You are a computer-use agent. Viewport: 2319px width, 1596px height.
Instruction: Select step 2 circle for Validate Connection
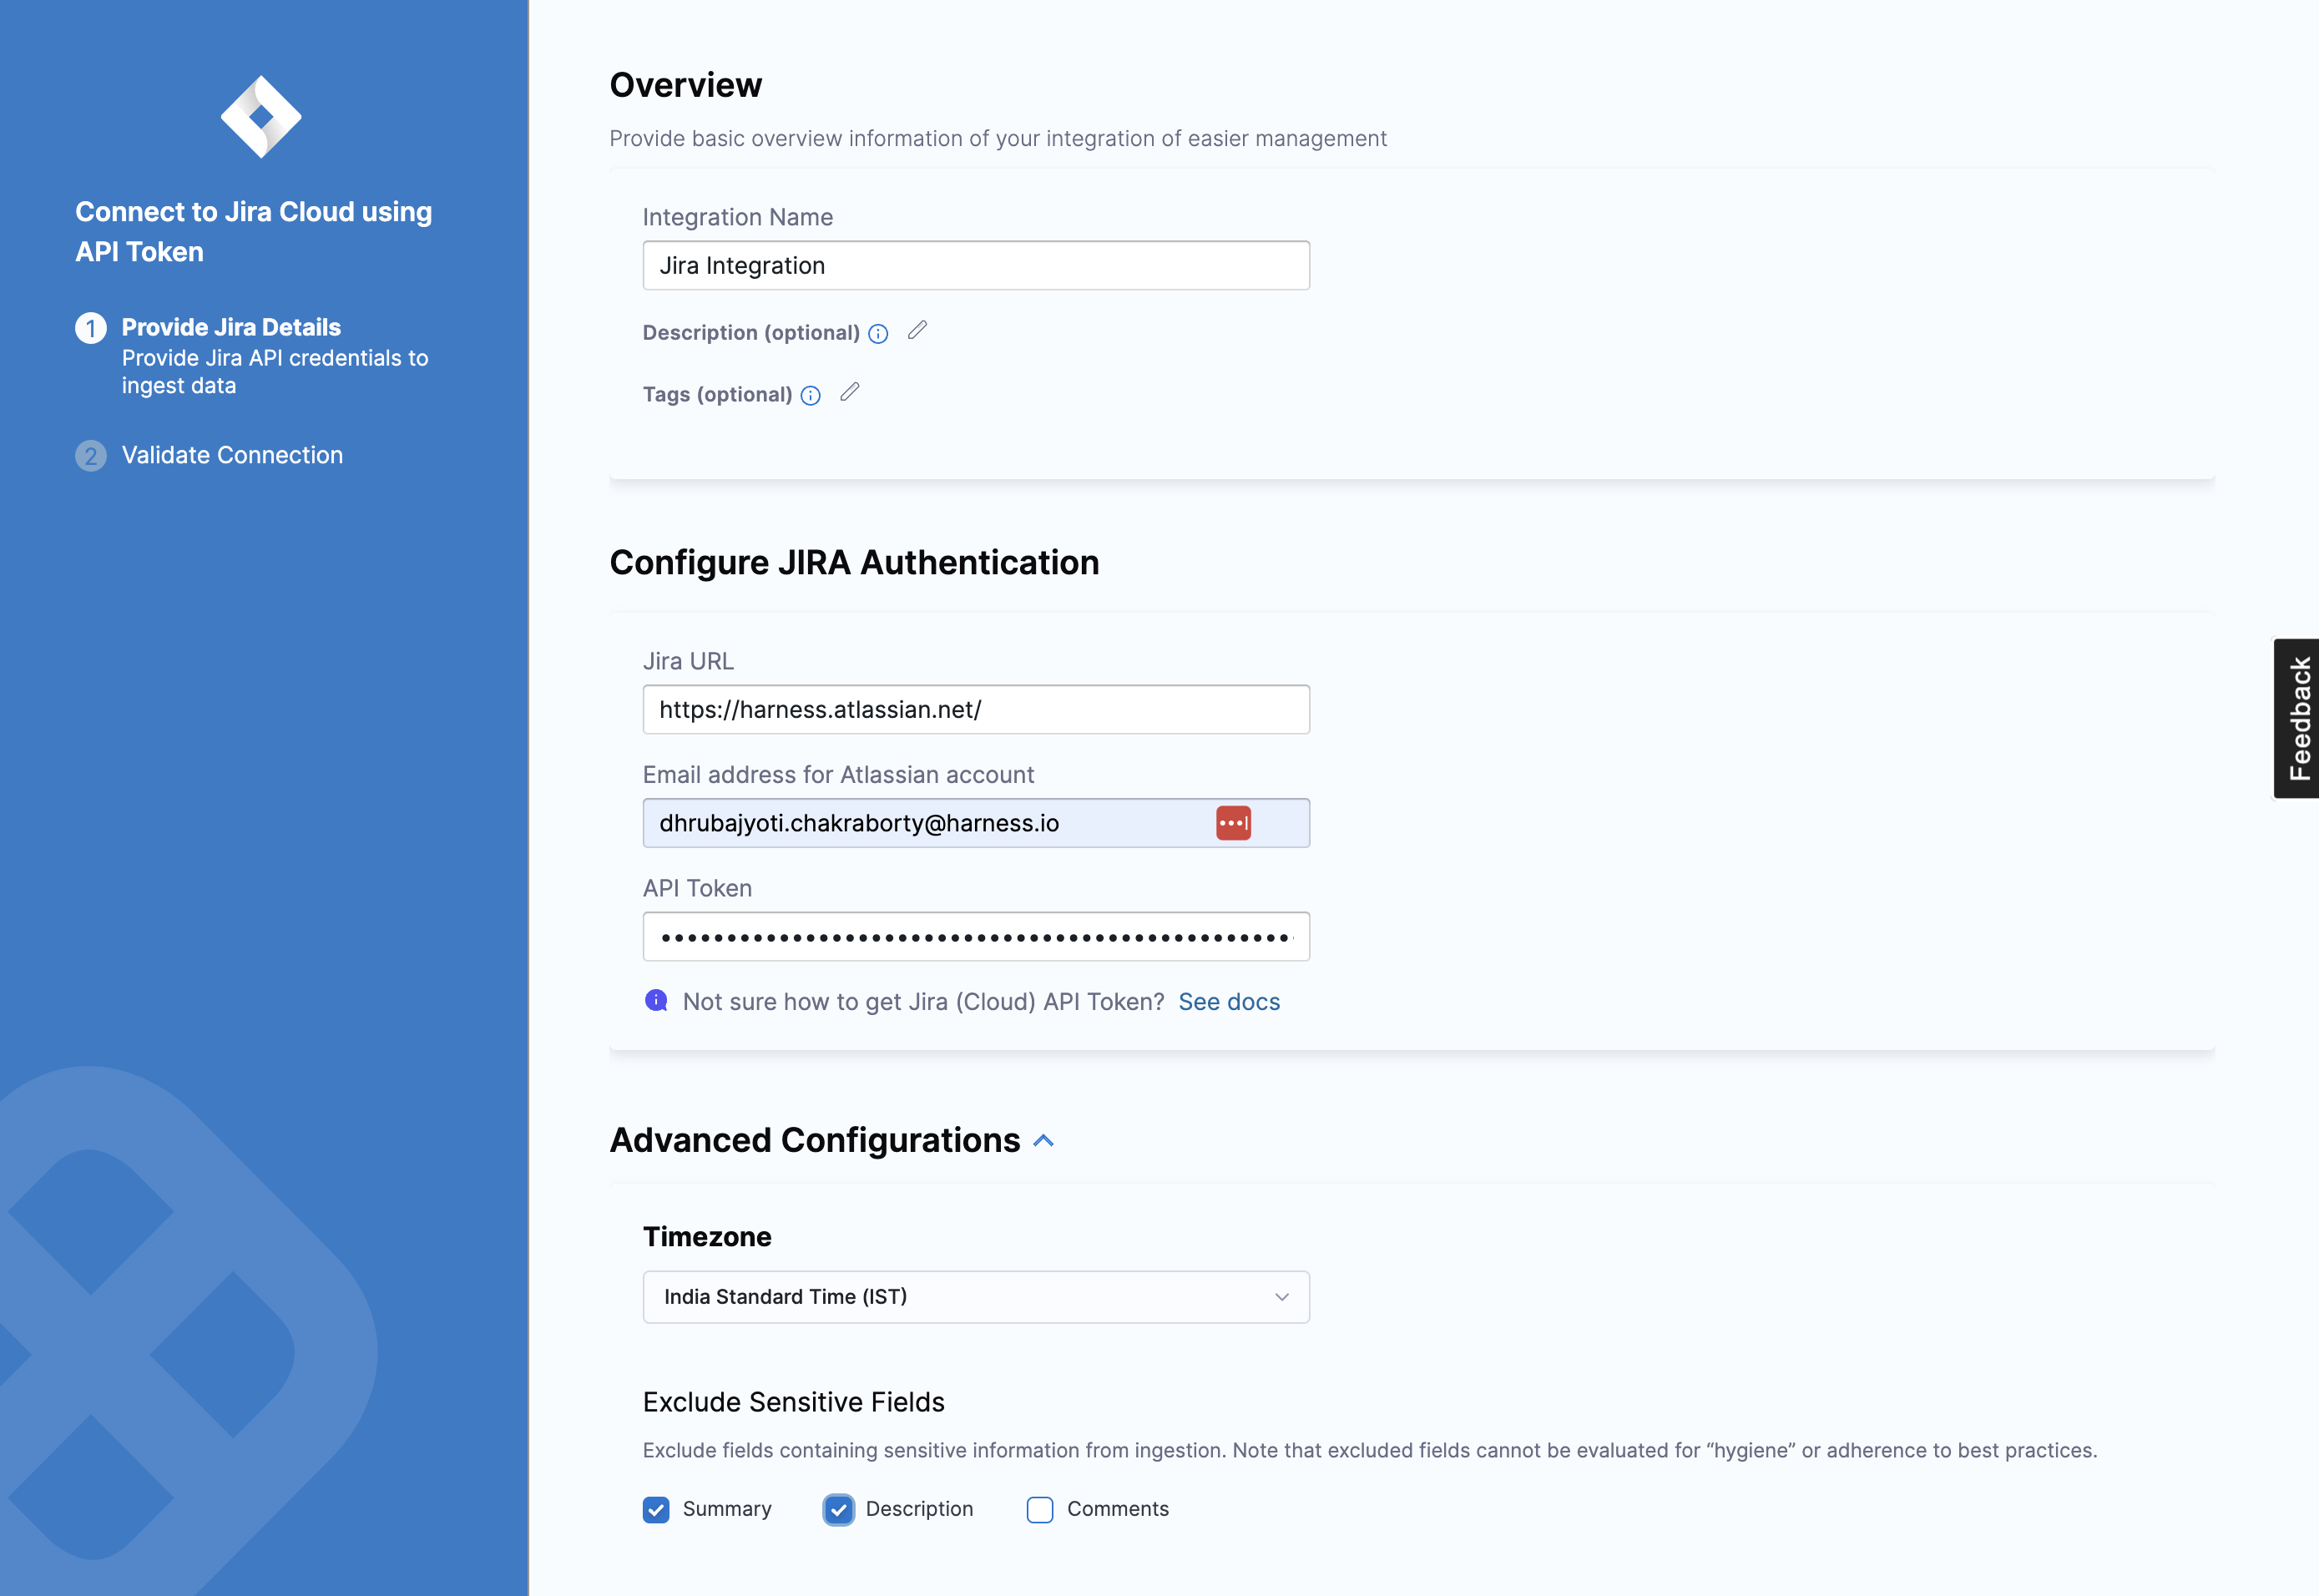92,455
